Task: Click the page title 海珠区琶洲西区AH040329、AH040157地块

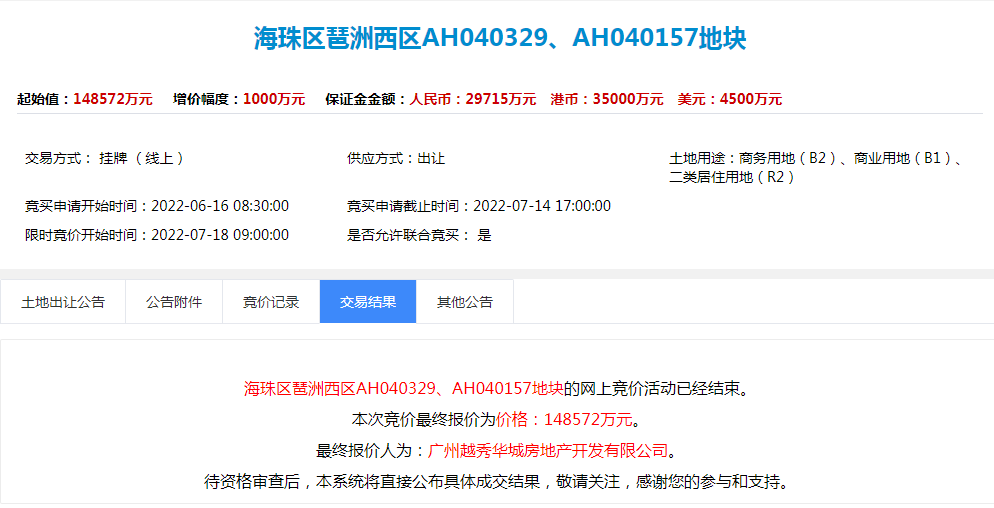Action: tap(500, 38)
